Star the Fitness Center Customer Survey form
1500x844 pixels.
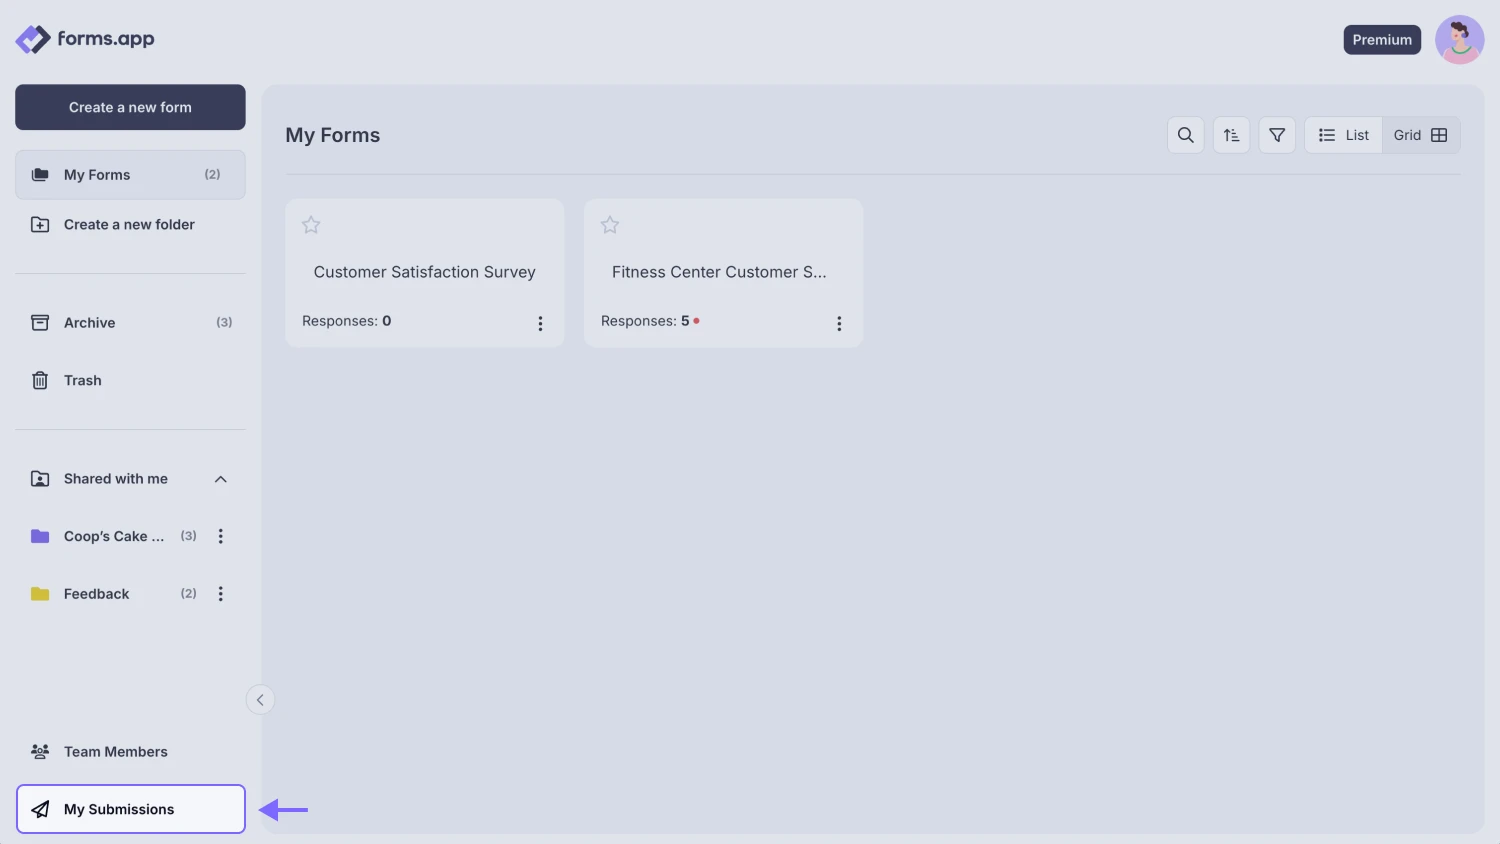610,224
